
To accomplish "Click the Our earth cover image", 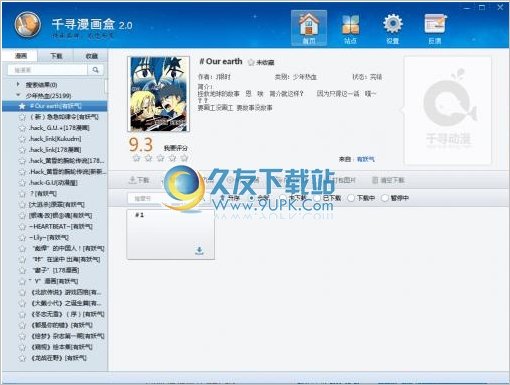I will coord(158,94).
